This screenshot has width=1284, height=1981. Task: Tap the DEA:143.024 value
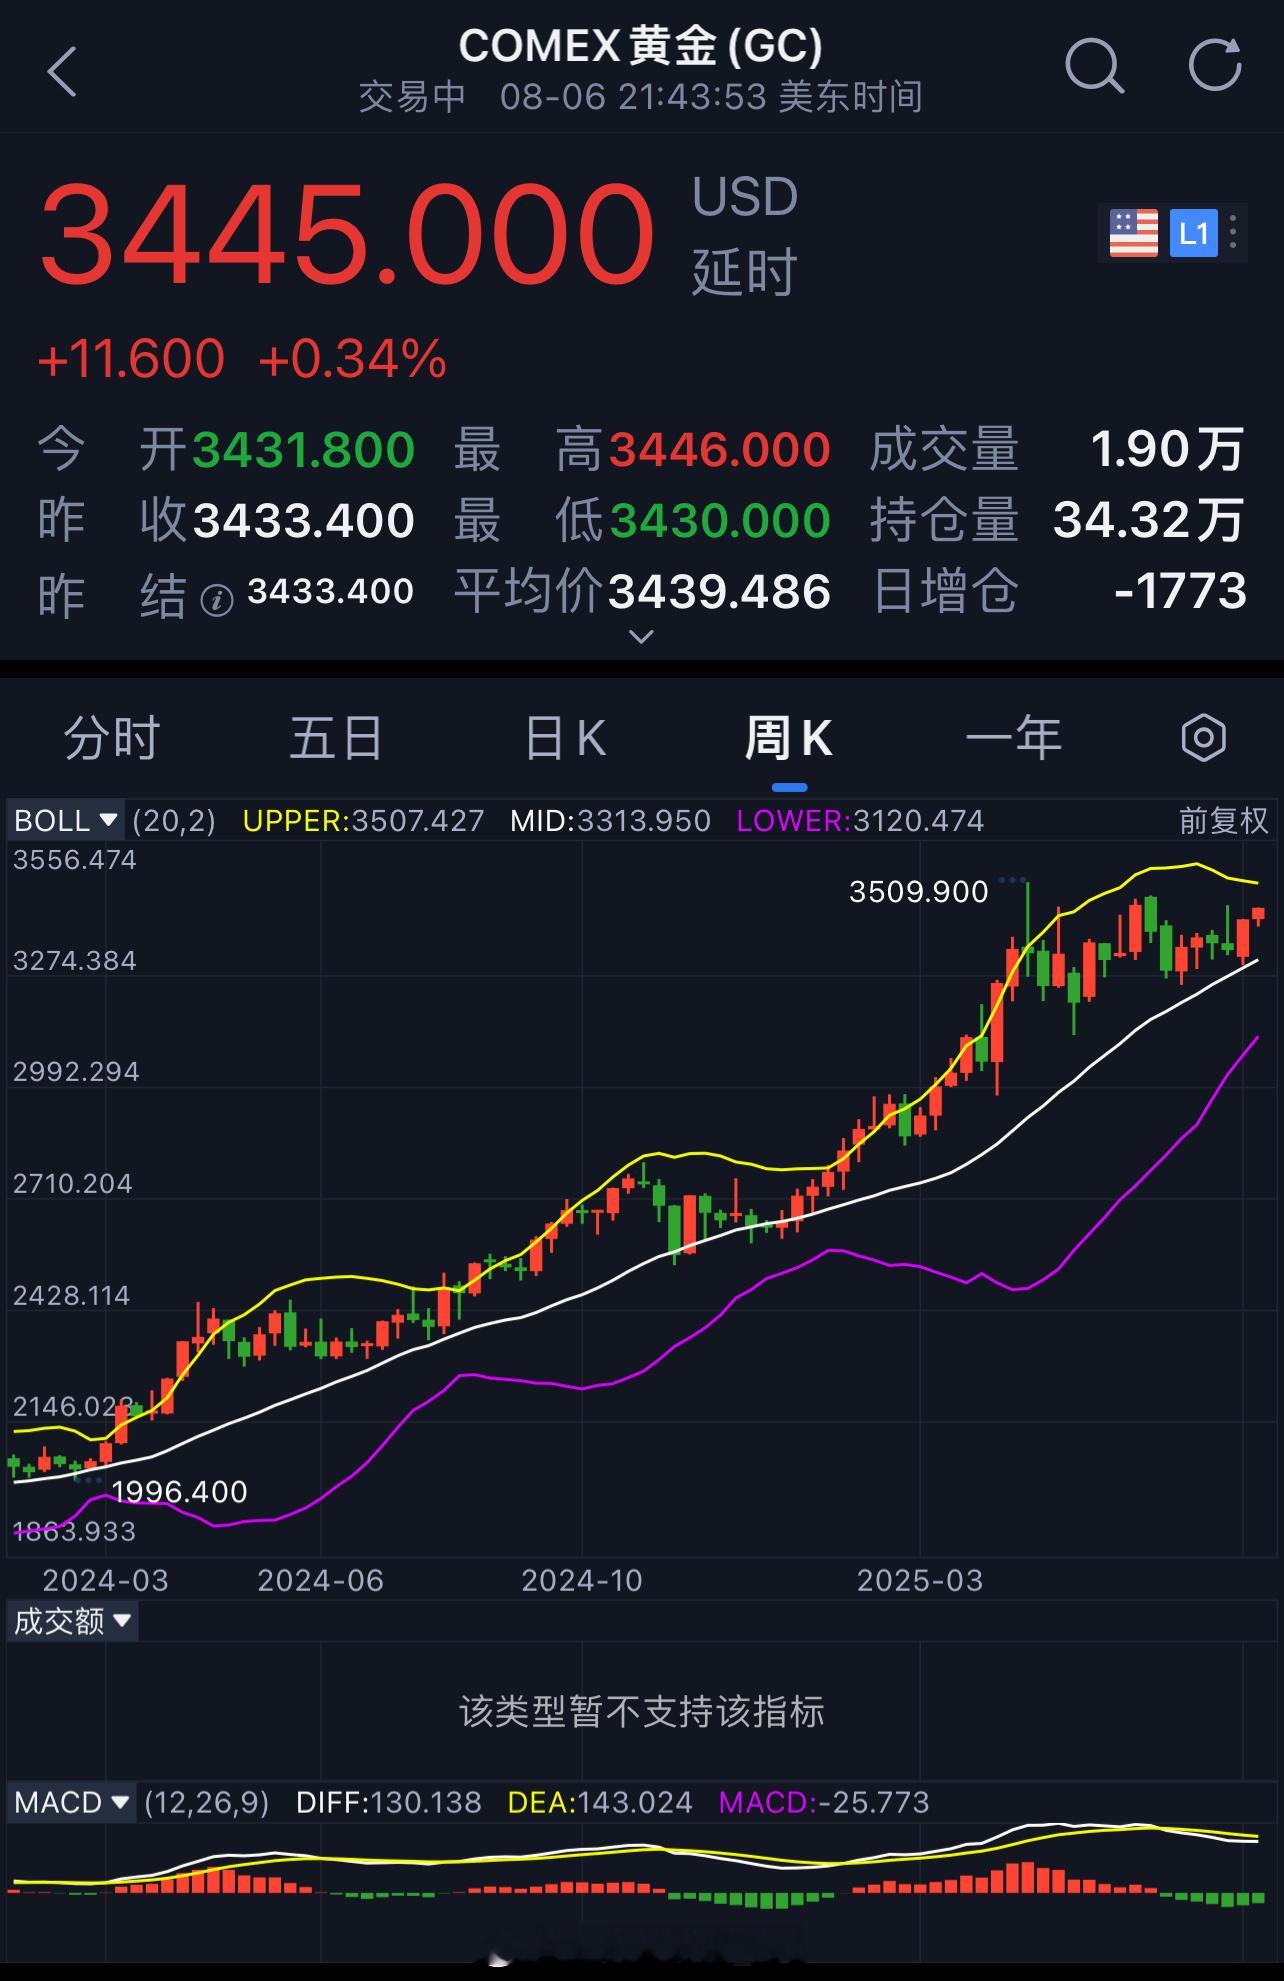pos(600,1803)
